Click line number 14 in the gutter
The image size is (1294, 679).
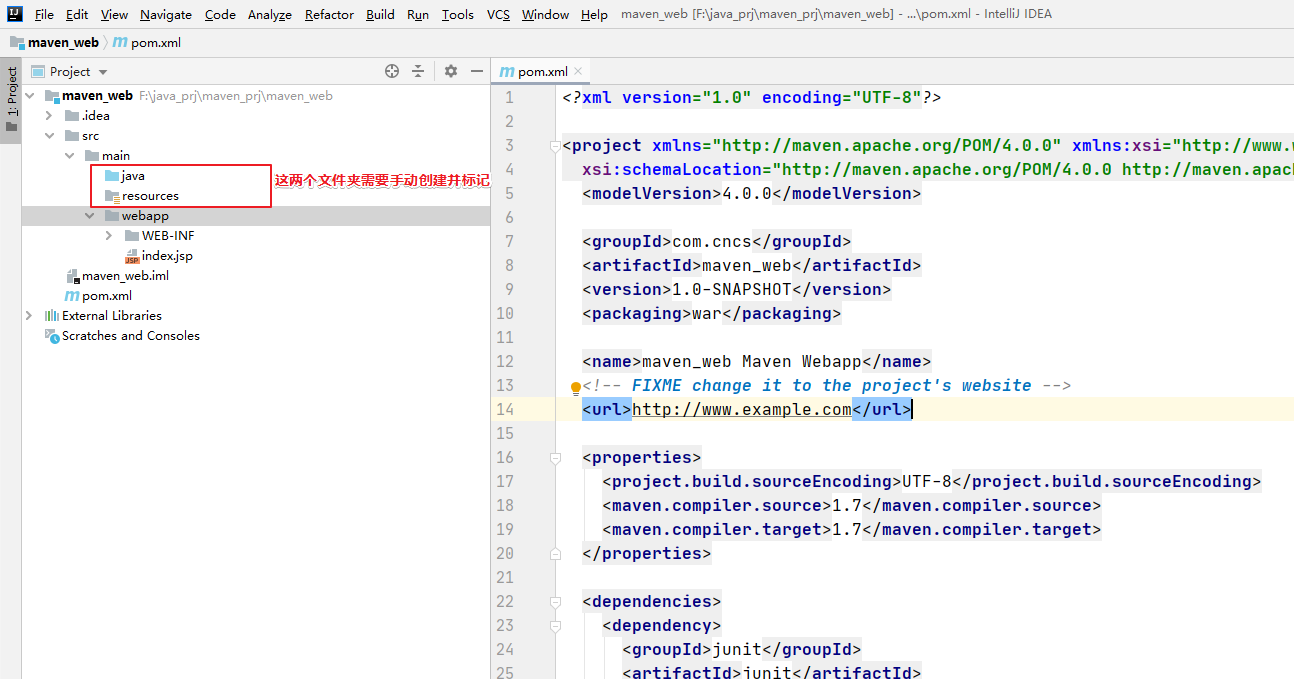click(x=505, y=410)
